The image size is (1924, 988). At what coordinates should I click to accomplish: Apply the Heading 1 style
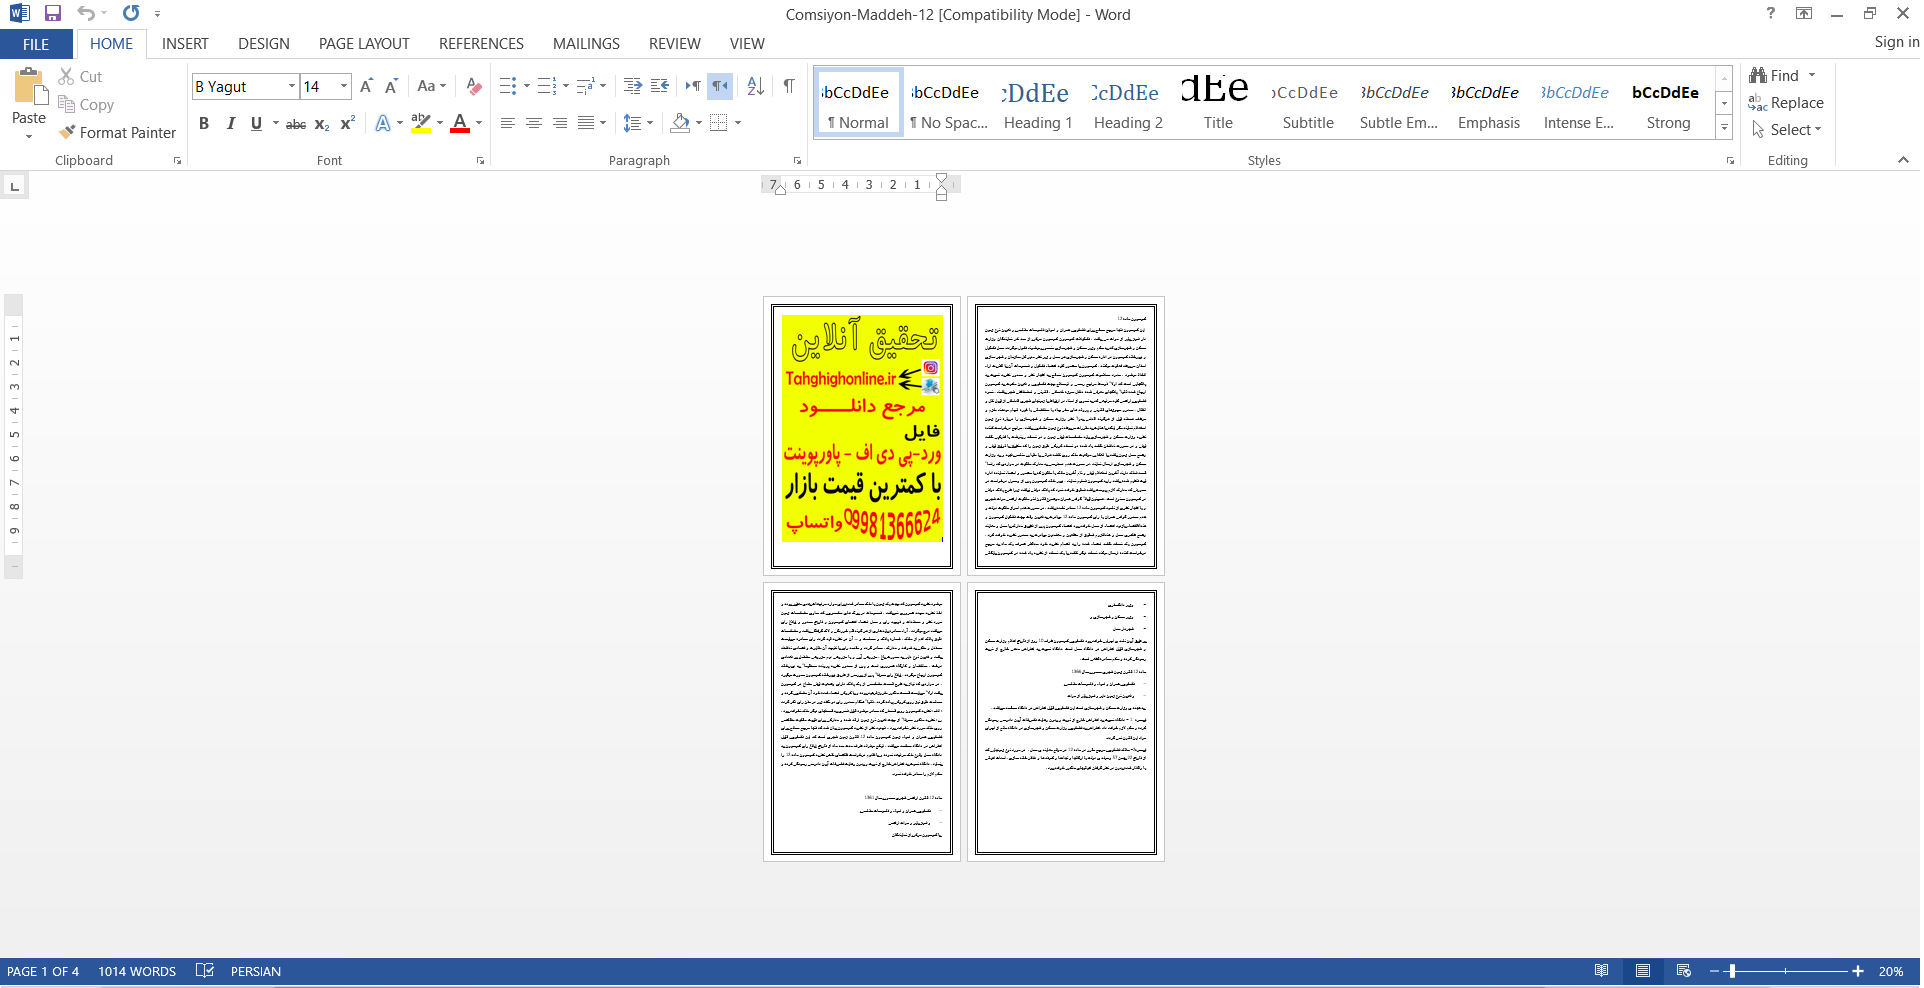(1038, 103)
